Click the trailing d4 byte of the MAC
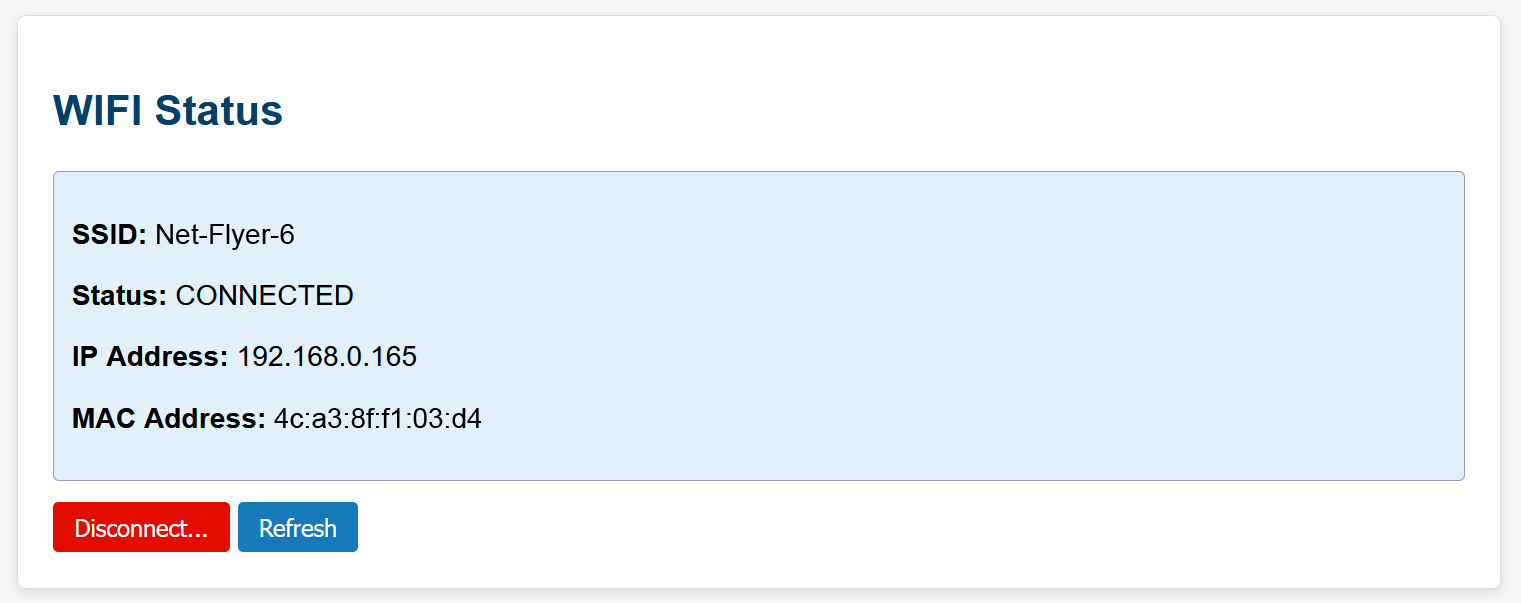1521x603 pixels. pos(468,418)
